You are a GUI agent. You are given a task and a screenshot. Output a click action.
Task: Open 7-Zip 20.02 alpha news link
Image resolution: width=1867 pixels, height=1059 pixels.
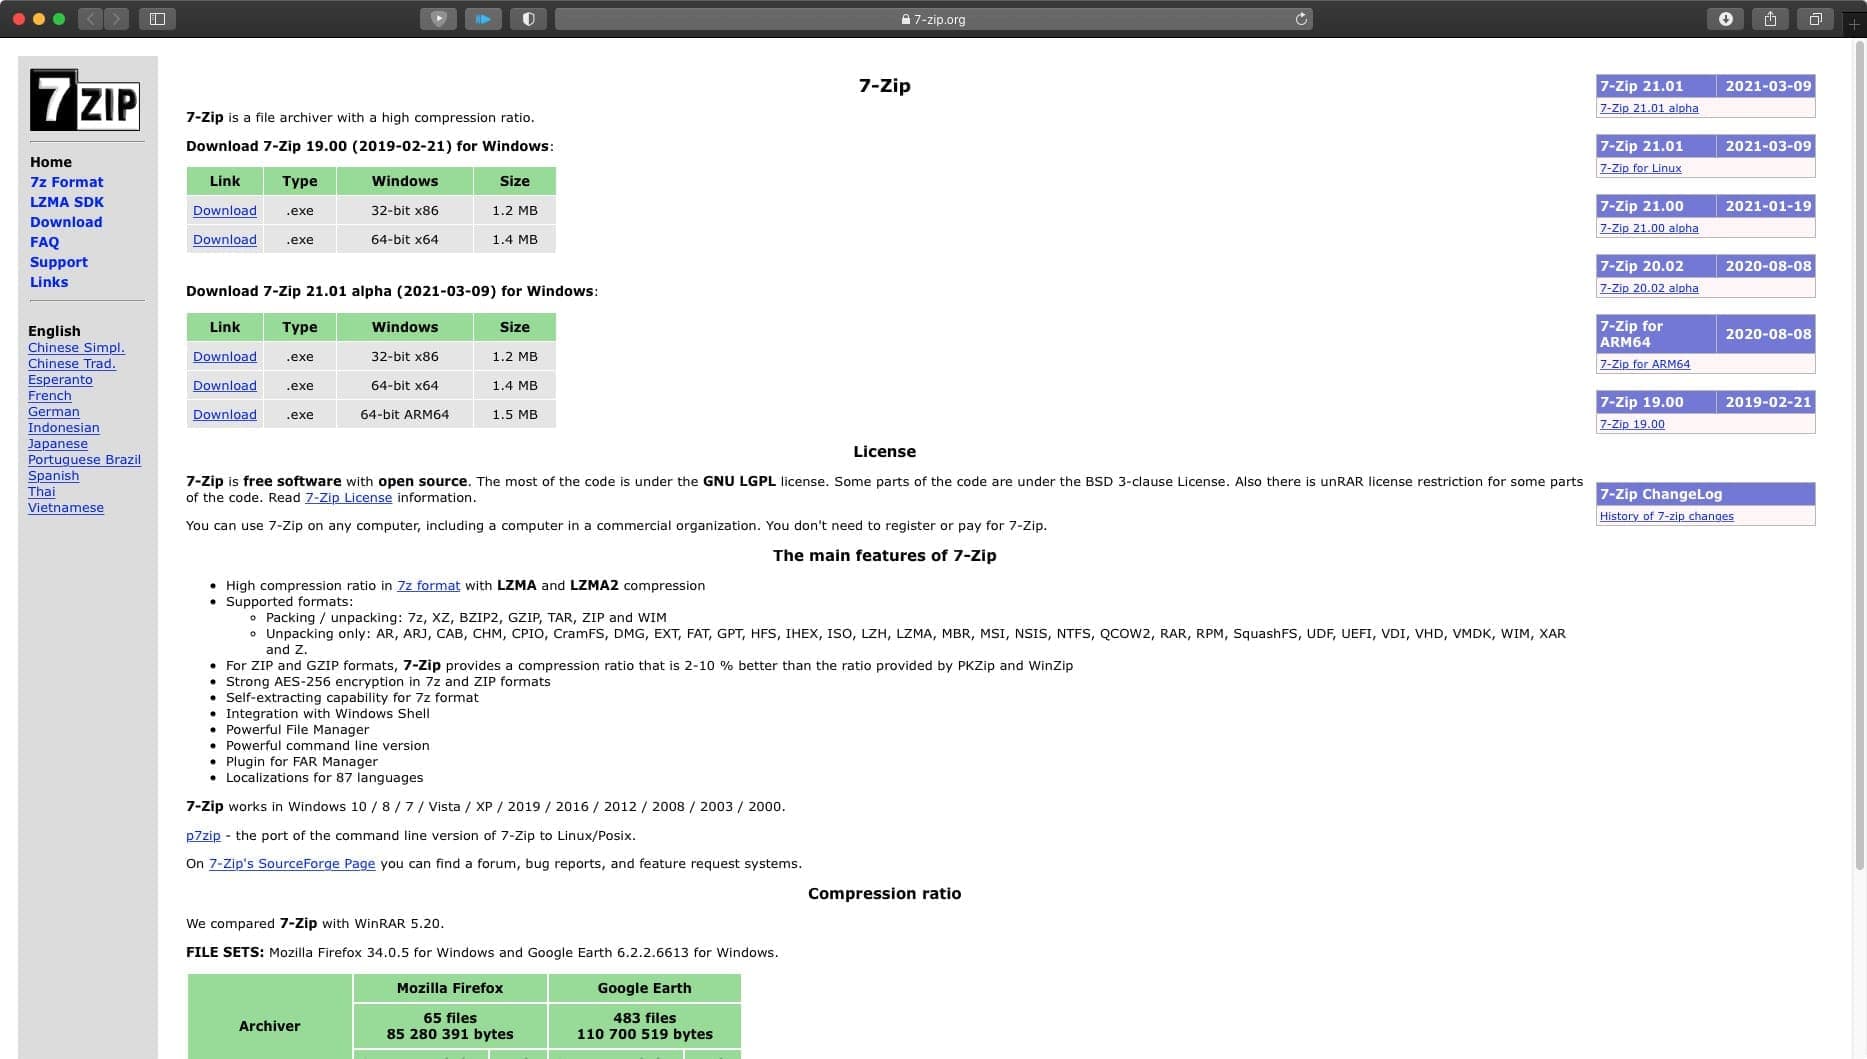point(1649,288)
